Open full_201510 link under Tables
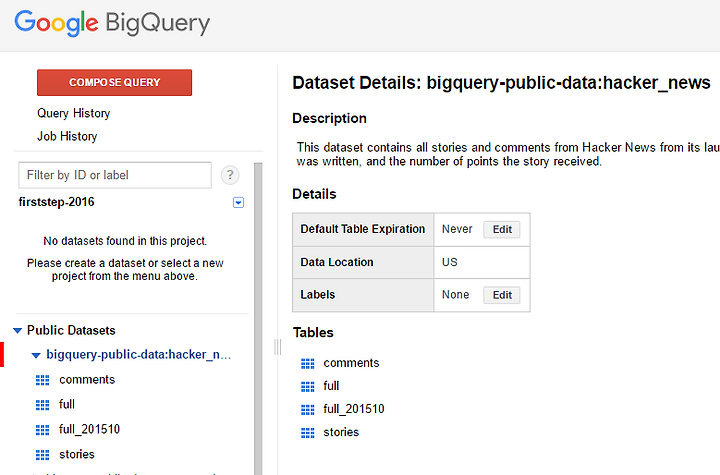This screenshot has width=720, height=475. click(x=354, y=409)
